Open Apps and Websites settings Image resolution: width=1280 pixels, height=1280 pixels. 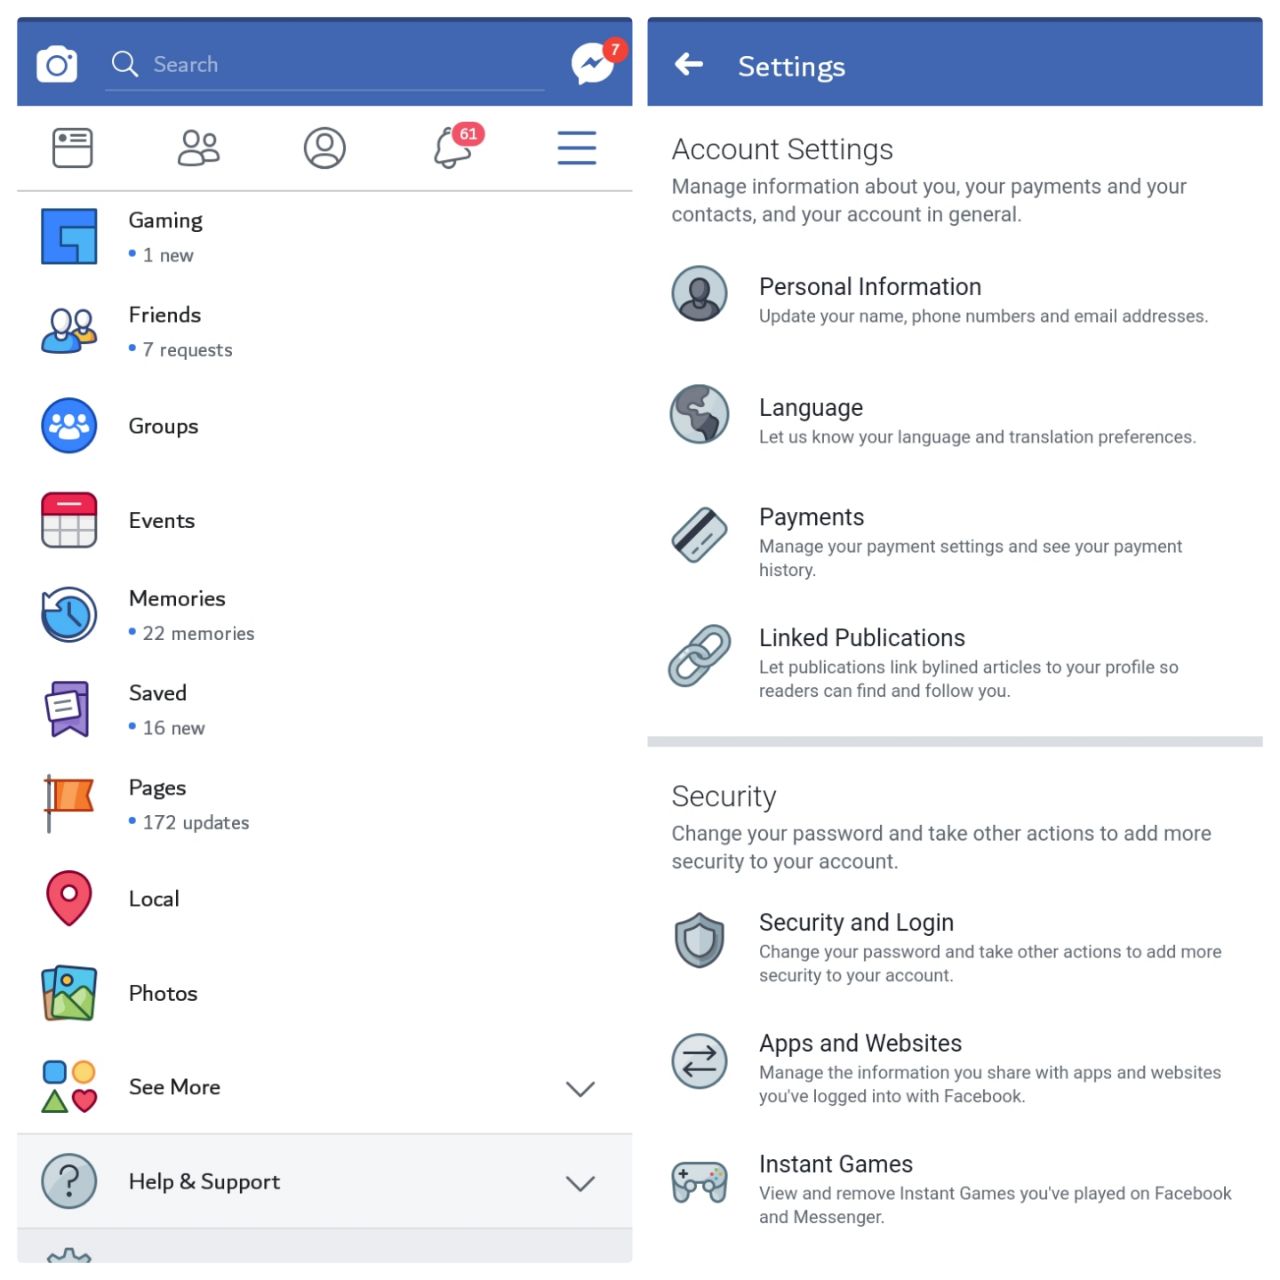pos(955,1067)
